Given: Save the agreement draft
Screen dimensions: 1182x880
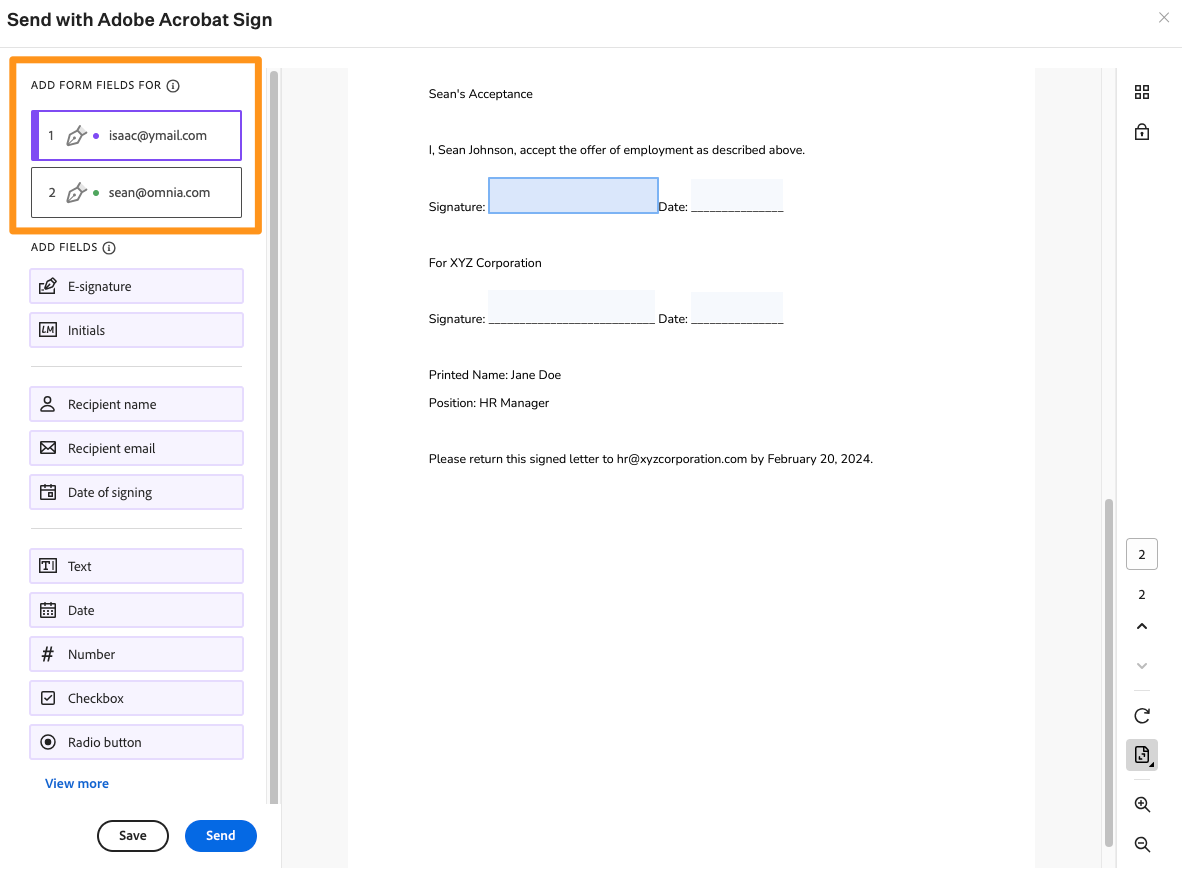Looking at the screenshot, I should (133, 836).
